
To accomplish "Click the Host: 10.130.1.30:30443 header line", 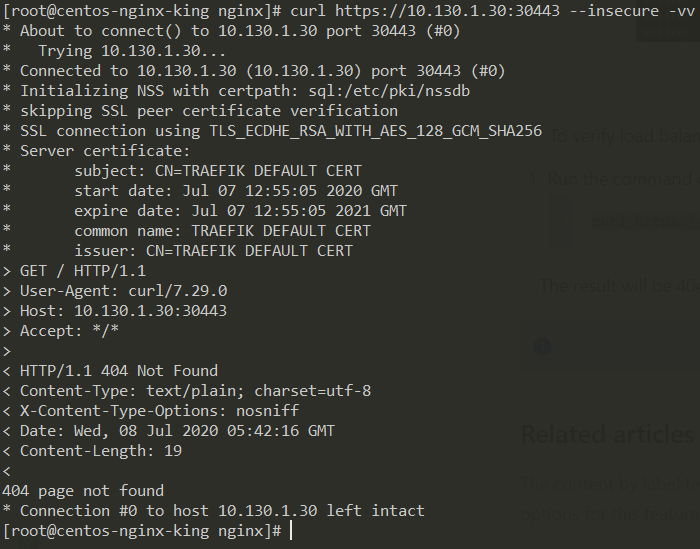I will tap(115, 311).
